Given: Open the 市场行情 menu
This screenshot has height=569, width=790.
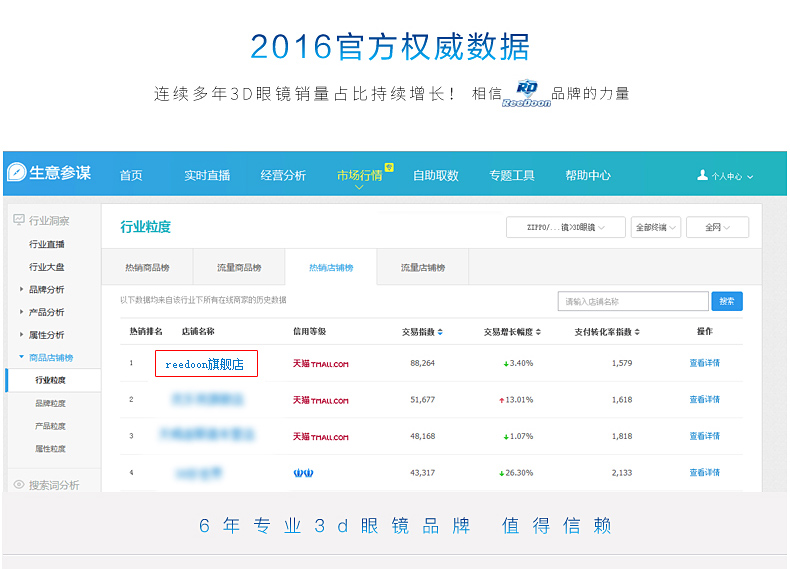Looking at the screenshot, I should coord(359,175).
